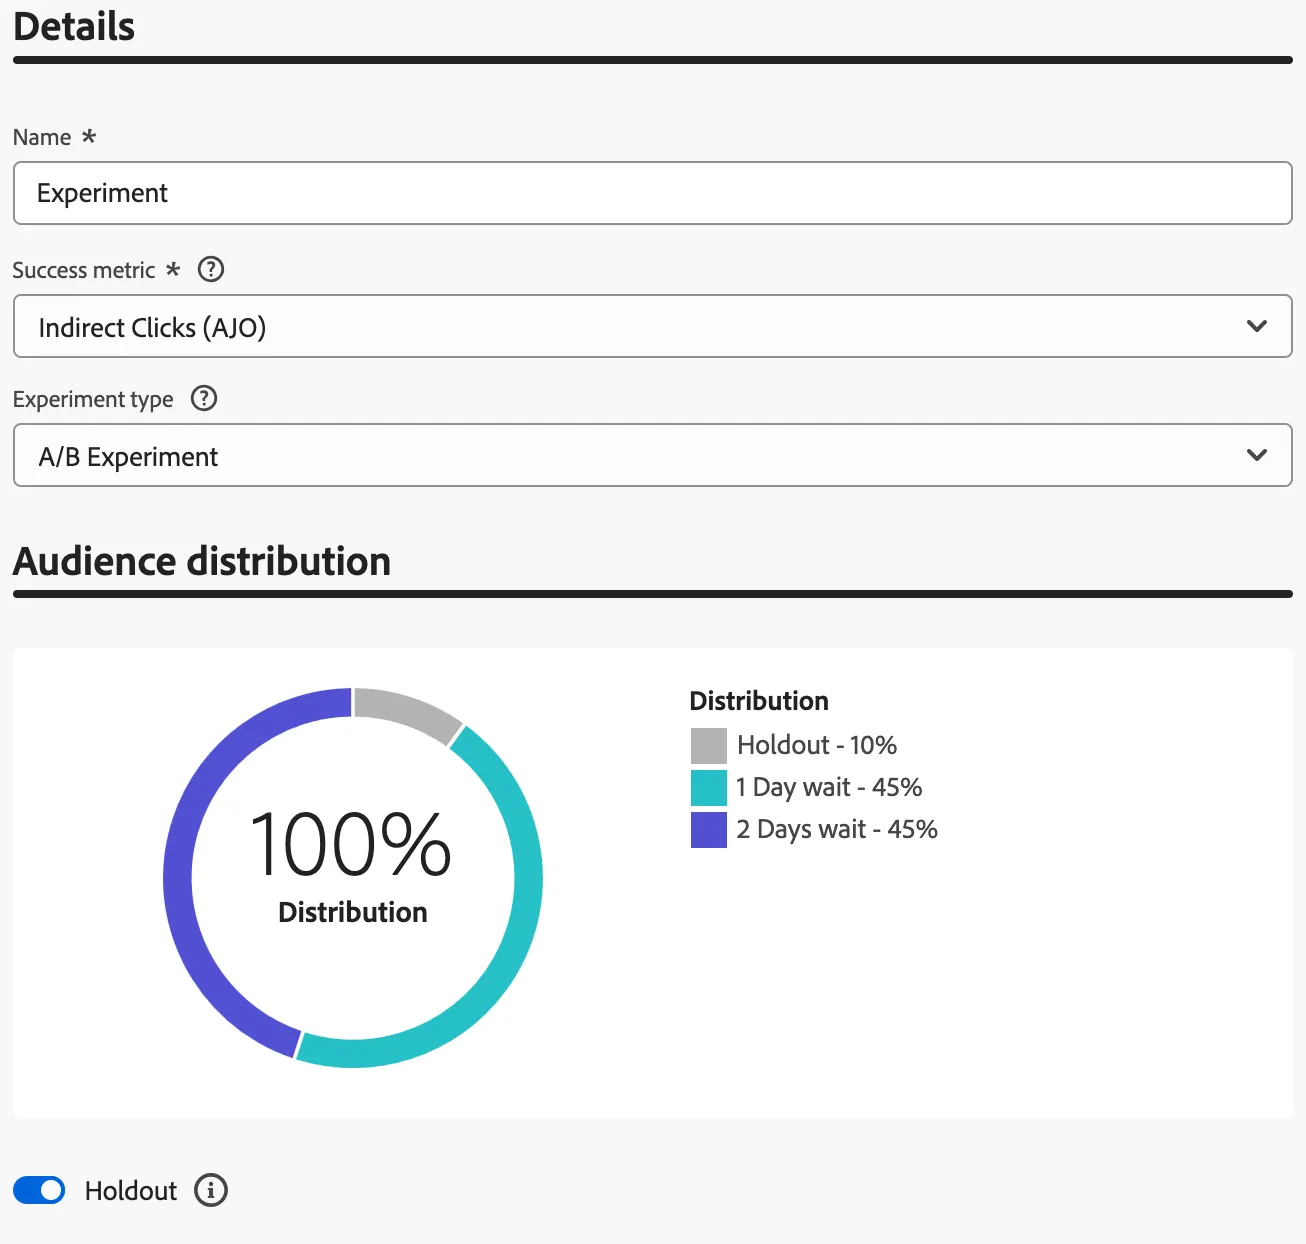This screenshot has height=1244, width=1306.
Task: Open the Indirect Clicks (AJO) dropdown
Action: point(653,326)
